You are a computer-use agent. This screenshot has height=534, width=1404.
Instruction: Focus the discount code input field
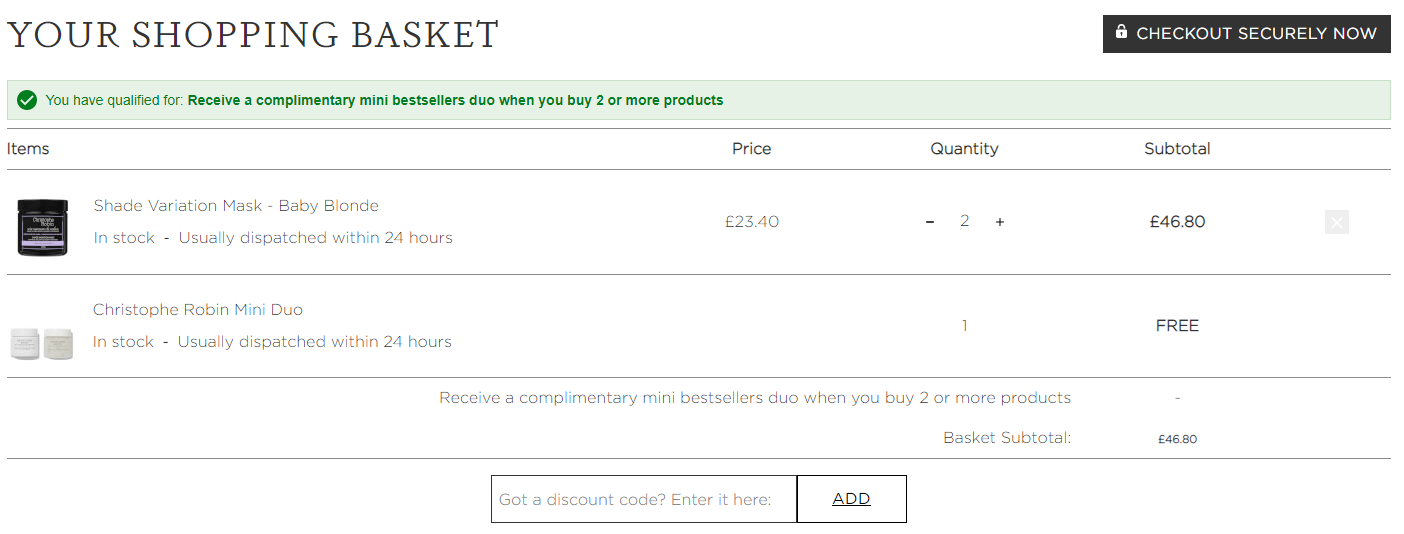[x=644, y=499]
